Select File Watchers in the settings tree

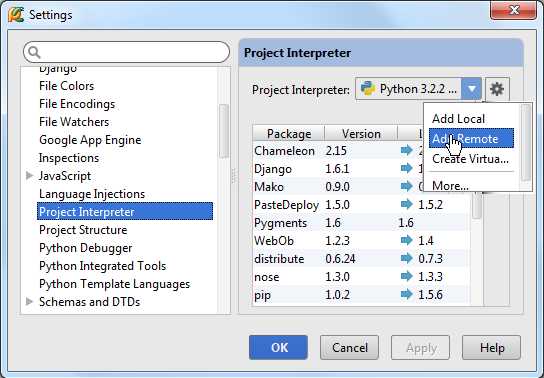tap(74, 122)
